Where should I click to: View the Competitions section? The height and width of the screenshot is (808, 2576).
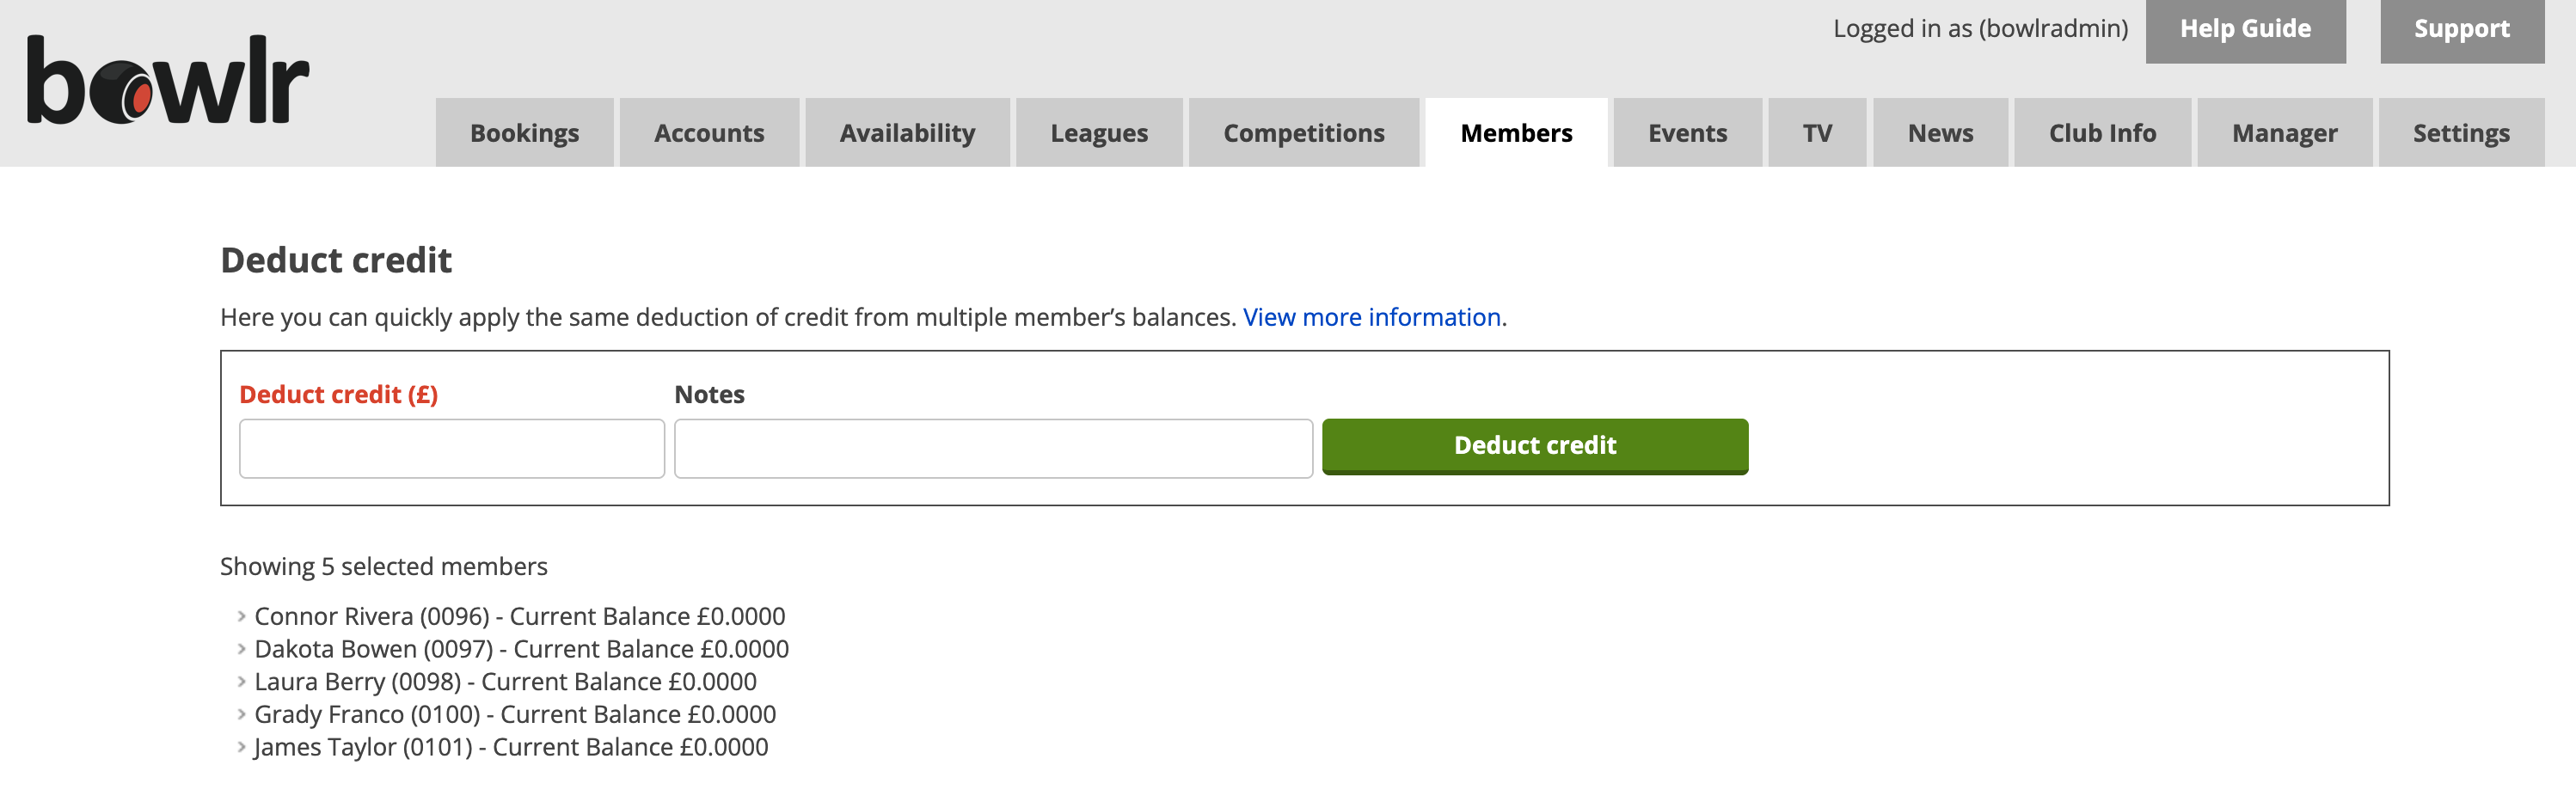pos(1303,132)
